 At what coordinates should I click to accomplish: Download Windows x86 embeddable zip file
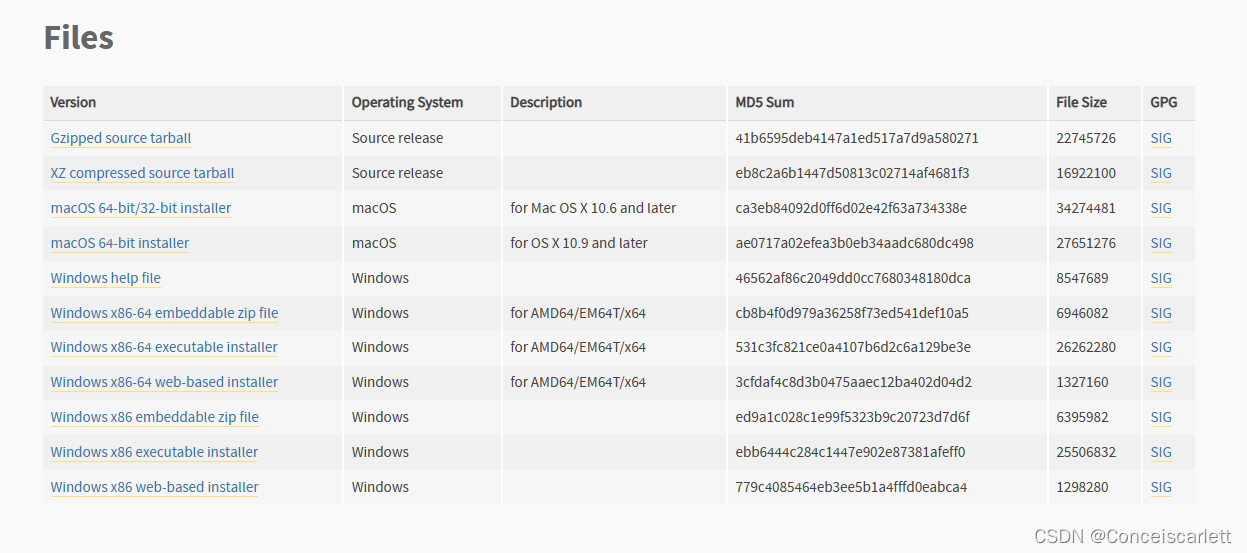coord(154,417)
